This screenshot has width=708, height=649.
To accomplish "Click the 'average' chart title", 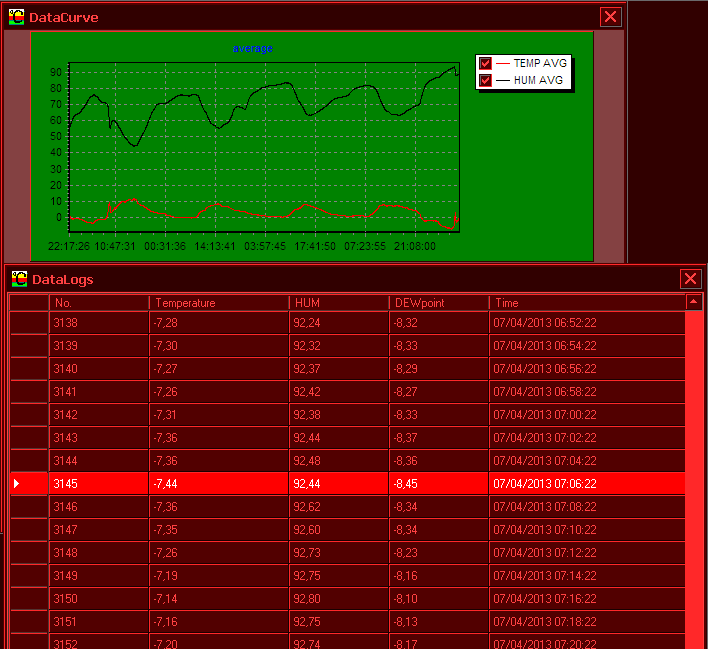I will pyautogui.click(x=253, y=48).
